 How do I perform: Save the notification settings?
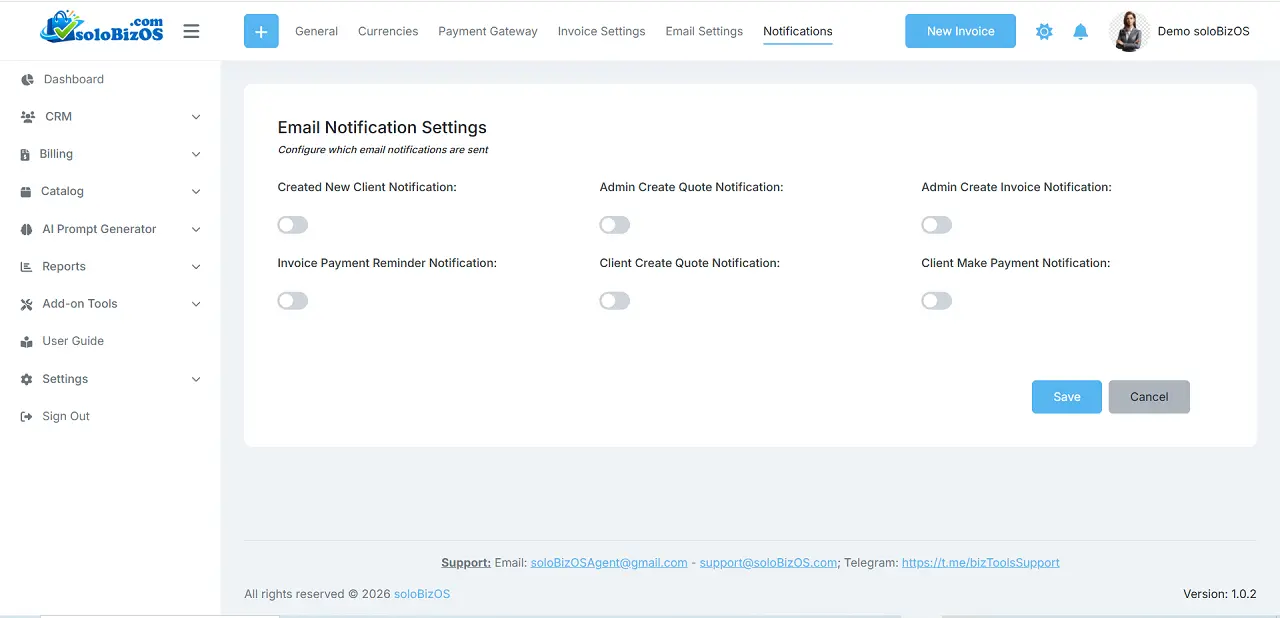1067,397
